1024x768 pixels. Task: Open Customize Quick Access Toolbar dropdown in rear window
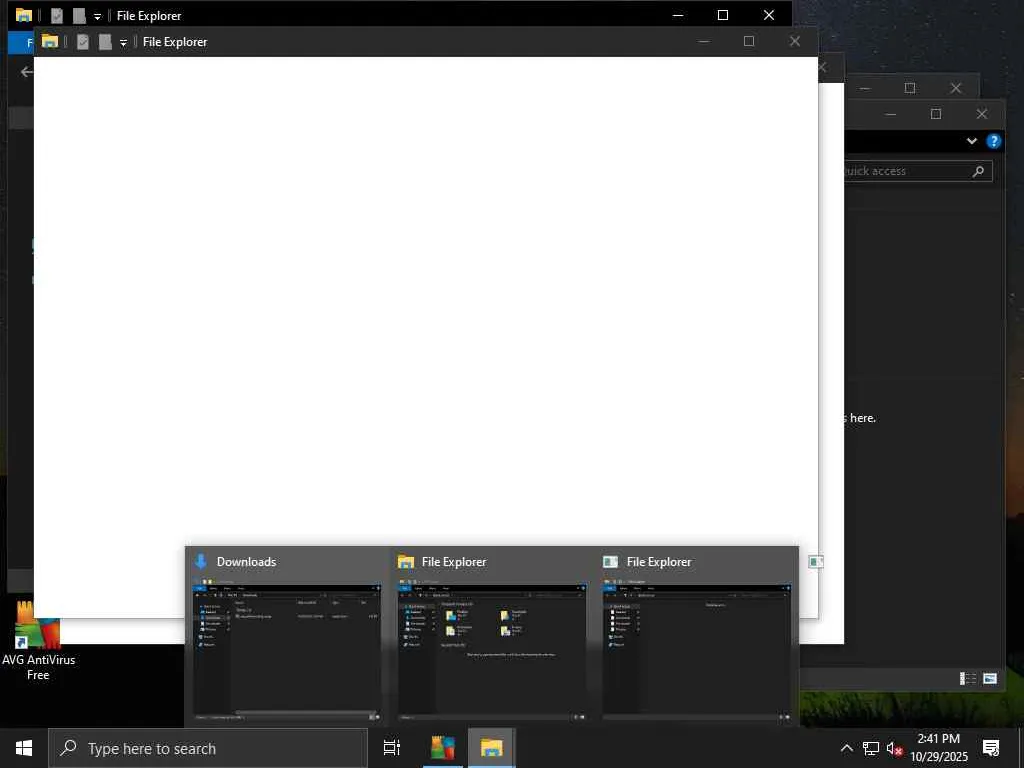(x=97, y=16)
